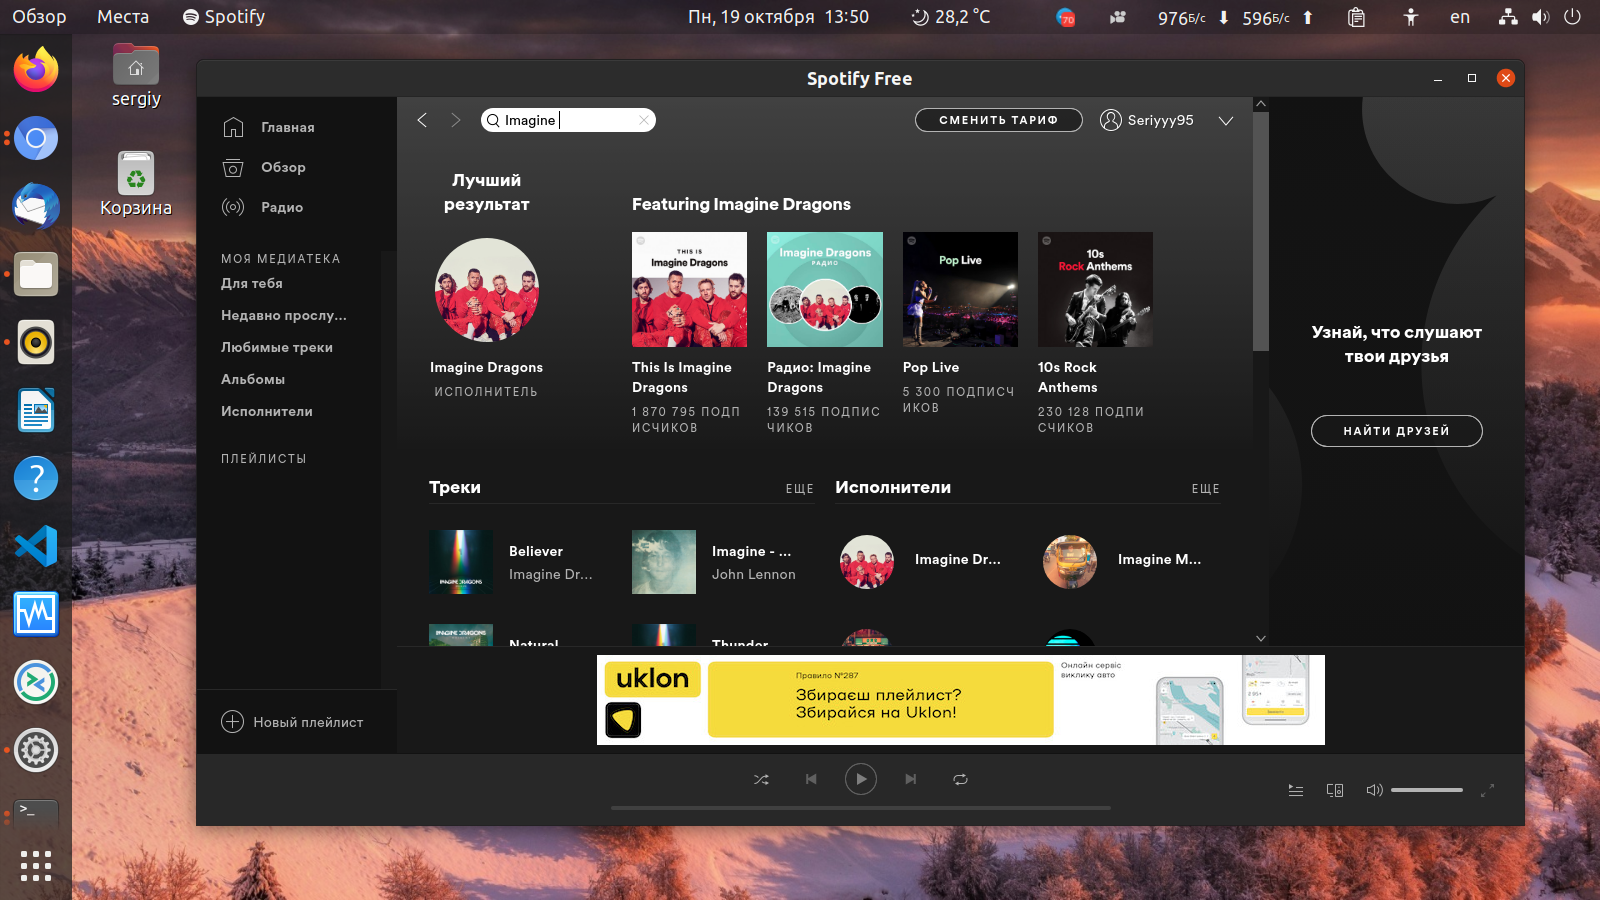Show applications grid in the dock
Image resolution: width=1600 pixels, height=900 pixels.
pyautogui.click(x=36, y=866)
